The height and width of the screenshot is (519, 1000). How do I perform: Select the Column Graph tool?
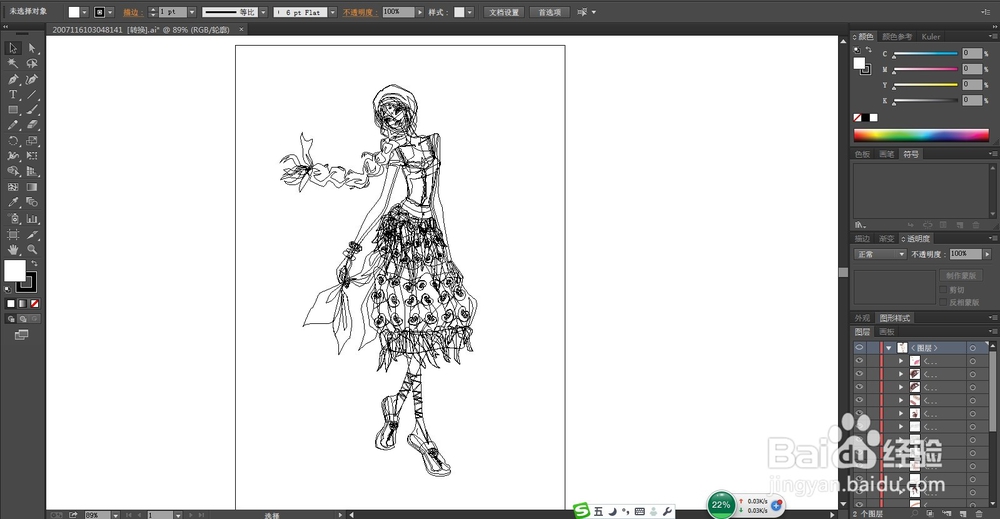[32, 218]
